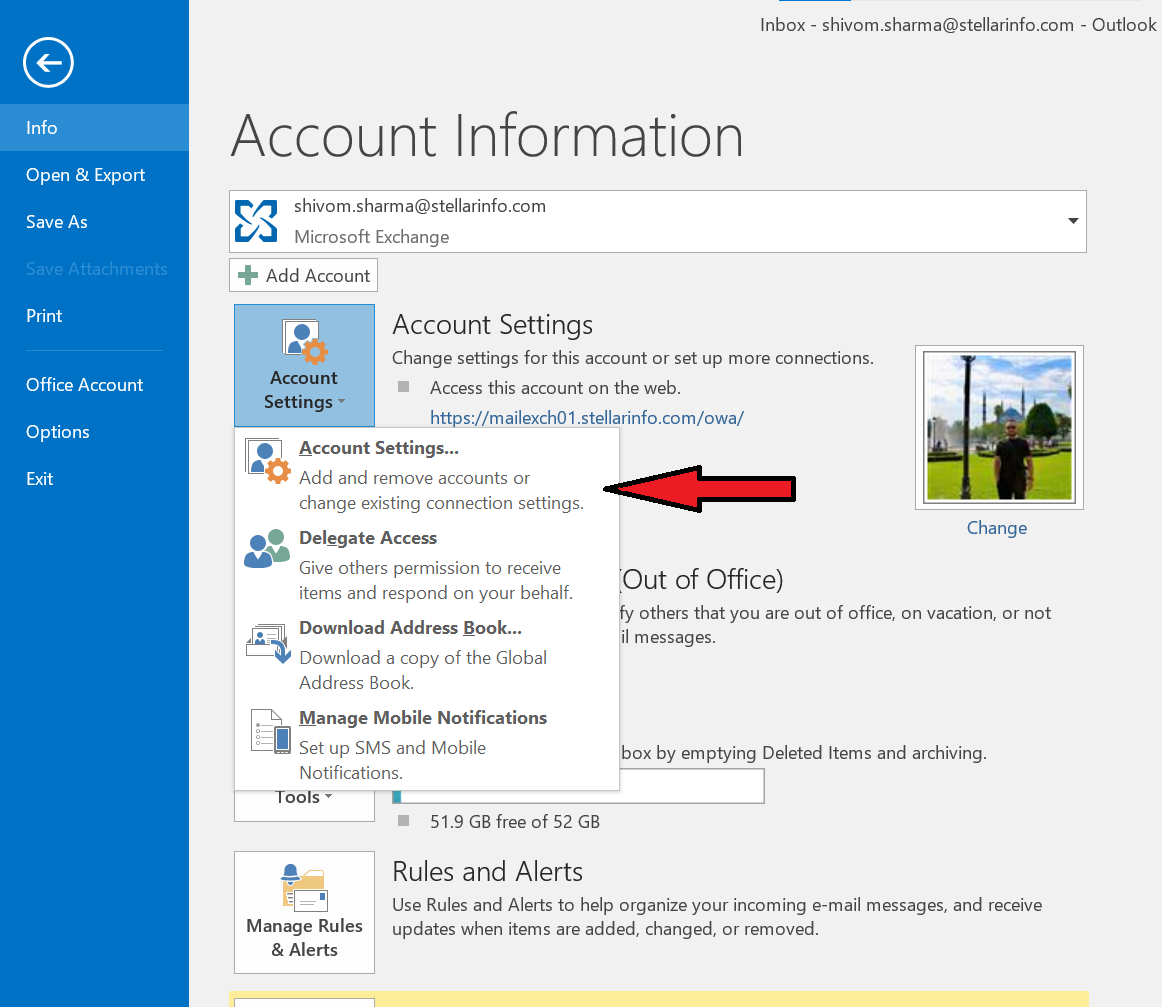Open Office Account settings
1162x1007 pixels.
84,384
